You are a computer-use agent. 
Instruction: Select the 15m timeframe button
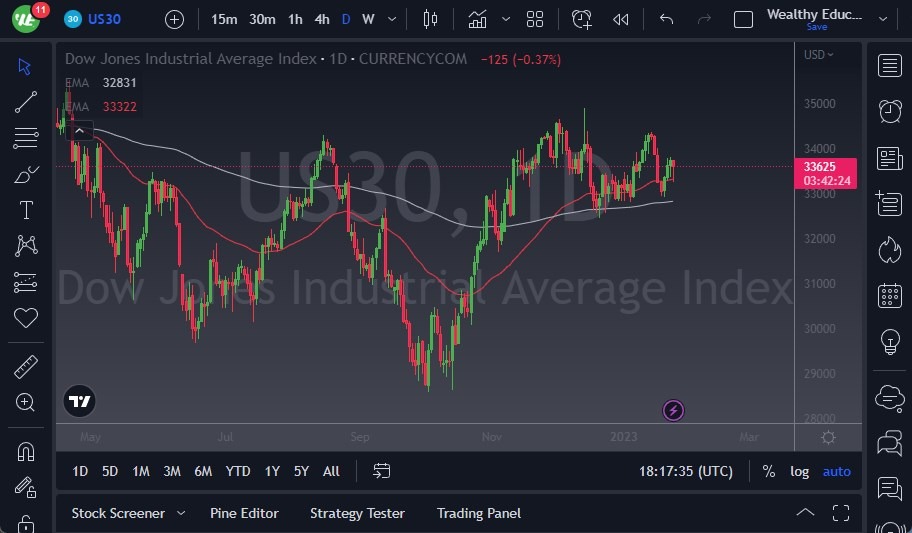coord(225,19)
